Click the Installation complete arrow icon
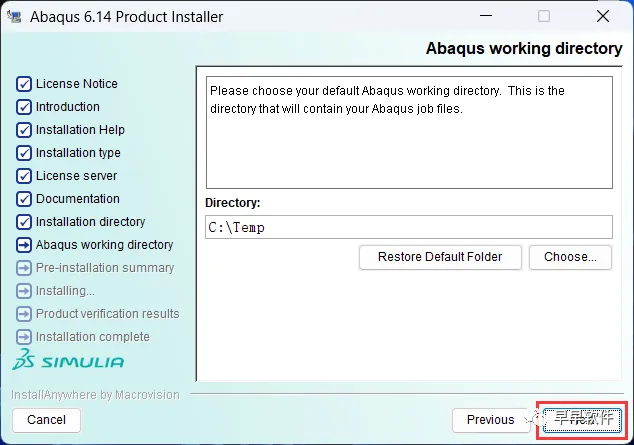 (24, 337)
